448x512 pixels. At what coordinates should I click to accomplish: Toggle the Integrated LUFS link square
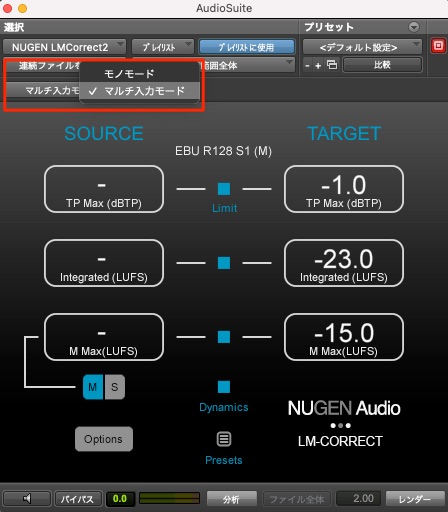pos(224,263)
